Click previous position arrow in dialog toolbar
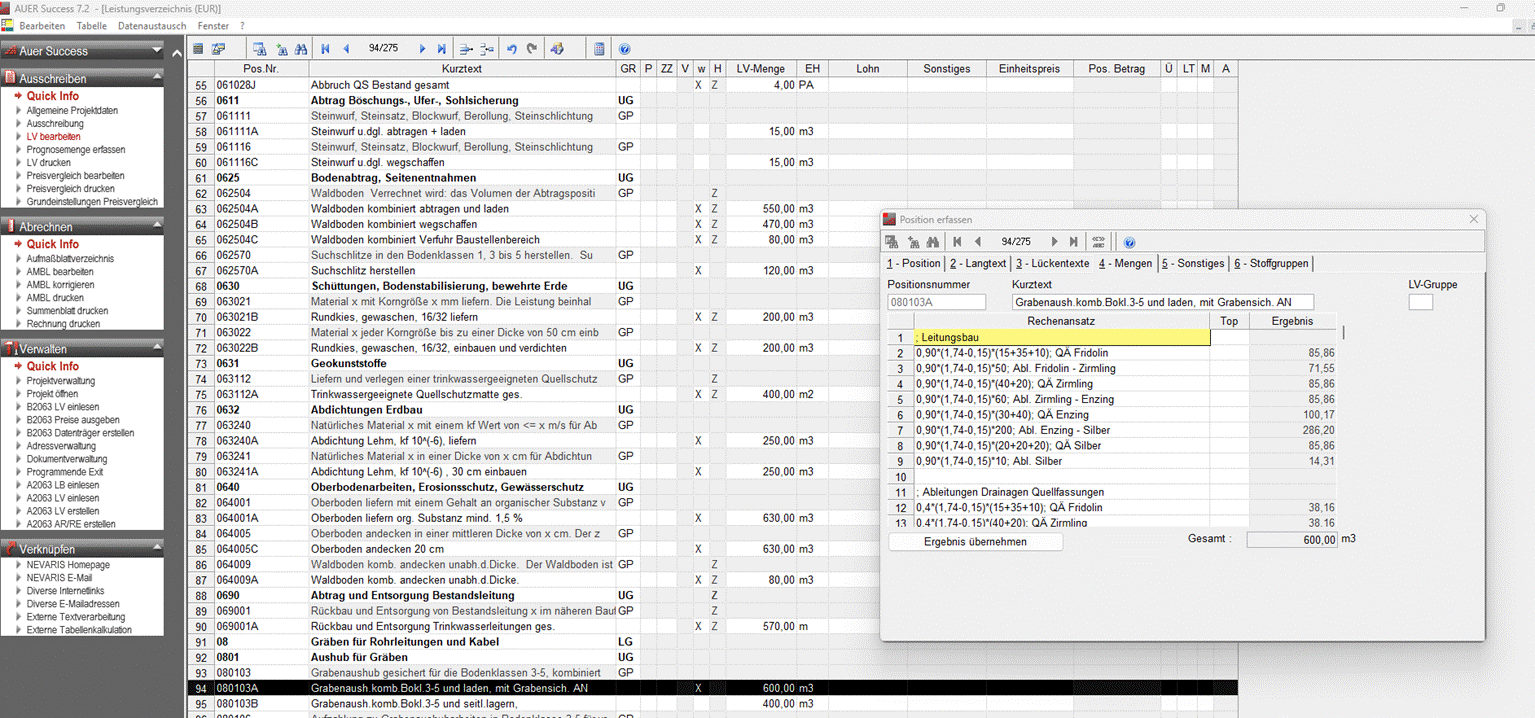 pyautogui.click(x=977, y=242)
